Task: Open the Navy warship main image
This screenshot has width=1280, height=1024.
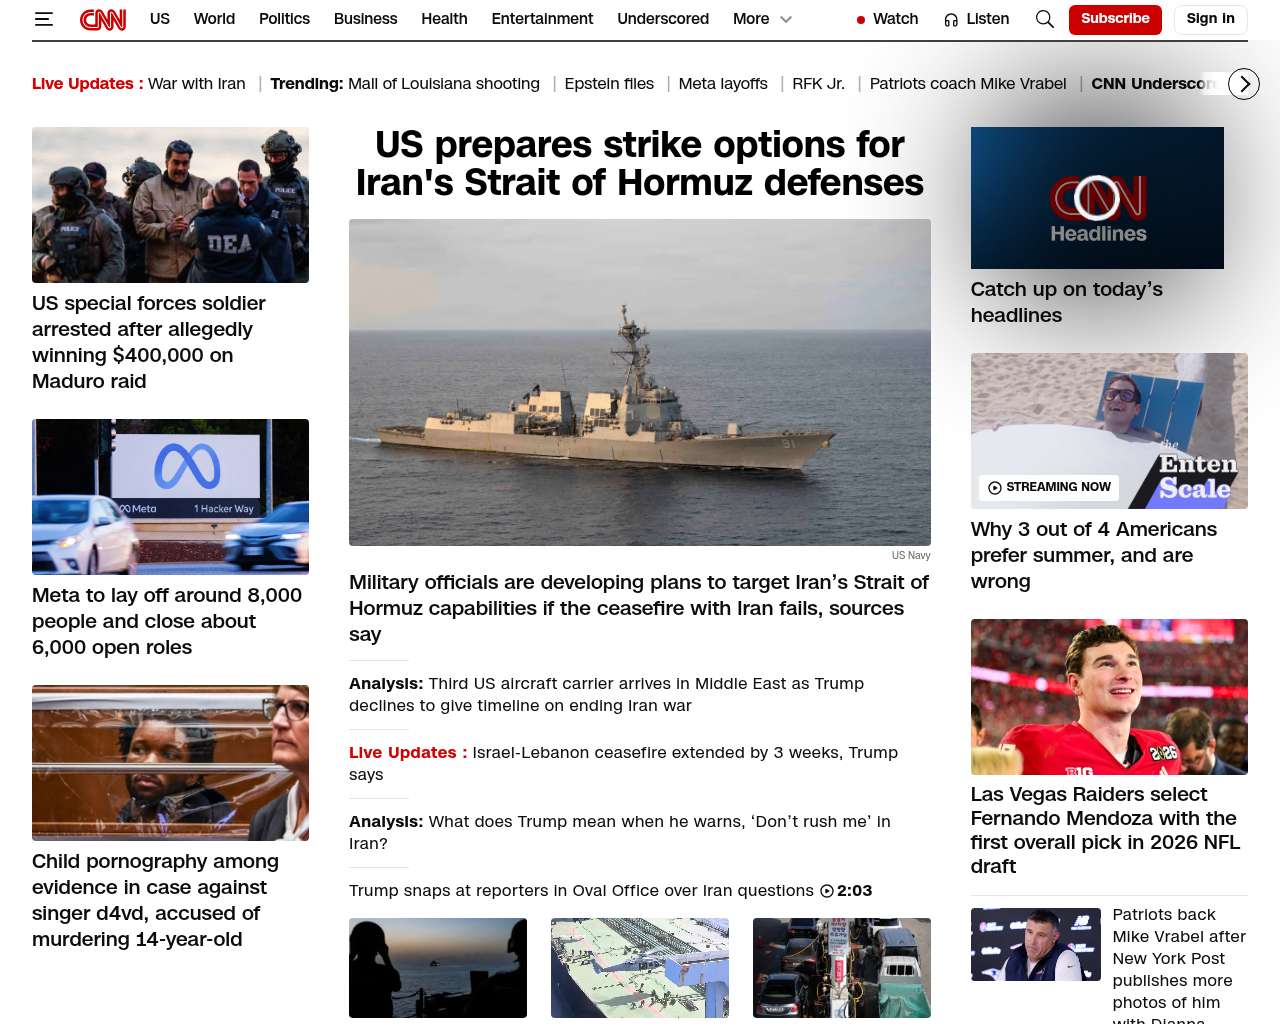Action: click(640, 382)
